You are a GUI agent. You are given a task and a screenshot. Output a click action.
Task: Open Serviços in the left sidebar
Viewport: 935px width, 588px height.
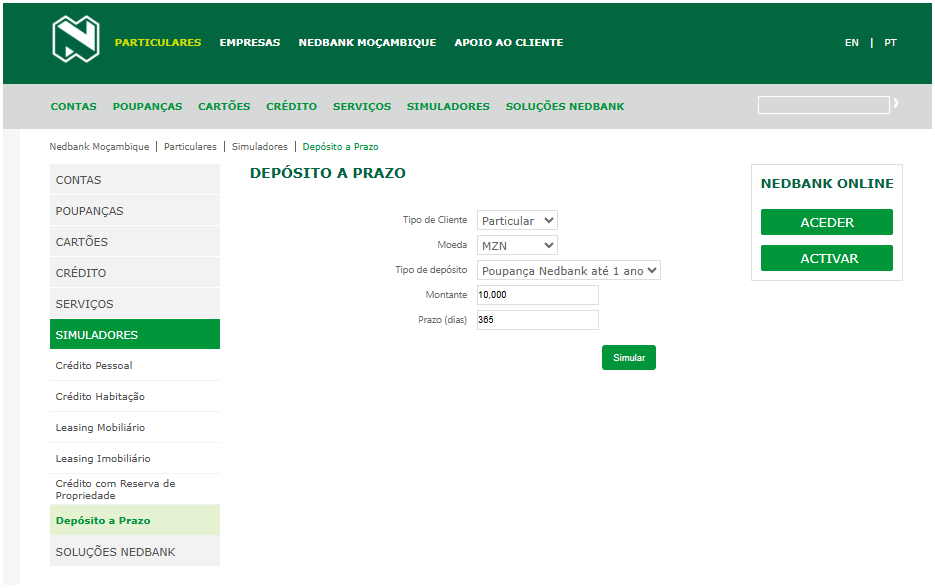coord(135,304)
